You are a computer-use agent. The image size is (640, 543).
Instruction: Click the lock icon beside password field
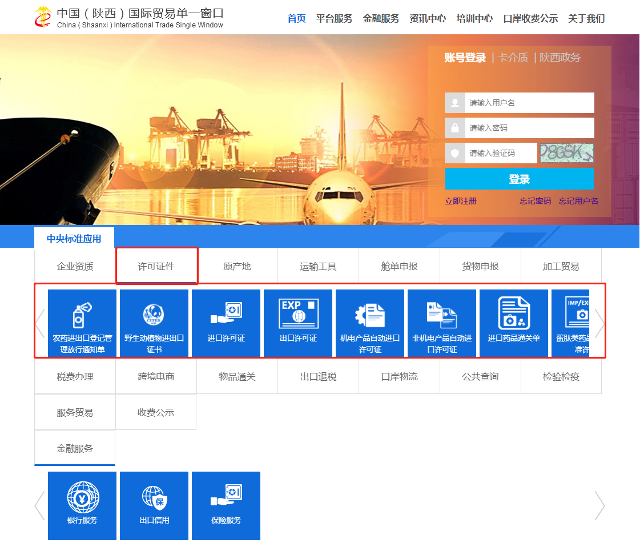pyautogui.click(x=455, y=128)
